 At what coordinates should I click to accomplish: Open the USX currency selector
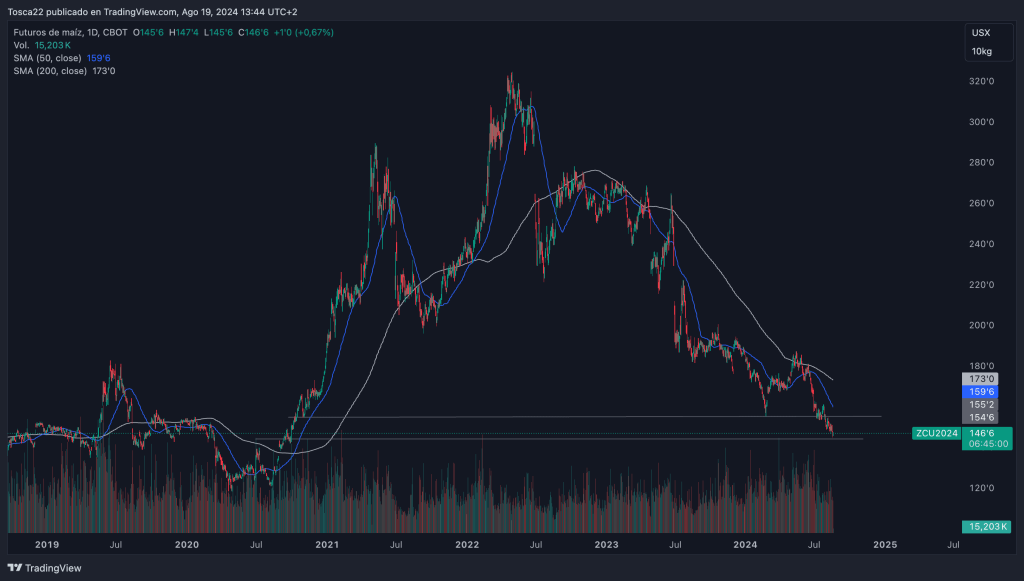[x=981, y=33]
